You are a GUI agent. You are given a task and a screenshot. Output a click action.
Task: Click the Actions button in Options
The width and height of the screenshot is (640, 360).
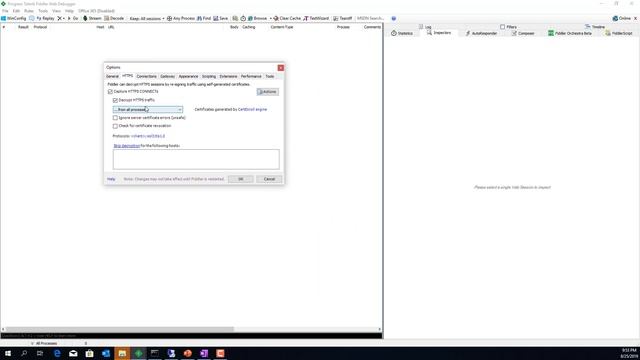click(268, 92)
